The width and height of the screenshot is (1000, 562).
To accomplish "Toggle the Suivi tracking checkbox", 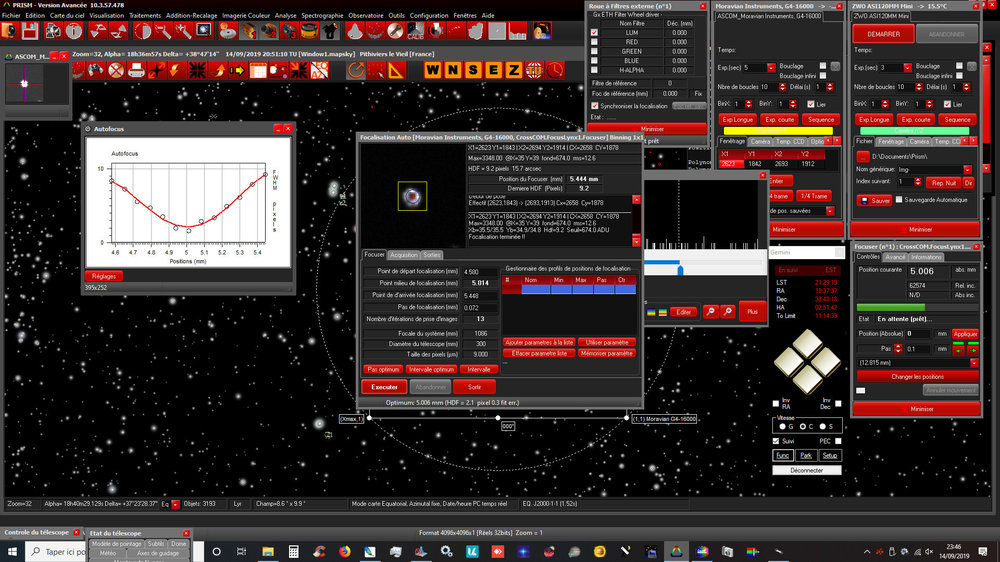I will click(x=776, y=441).
